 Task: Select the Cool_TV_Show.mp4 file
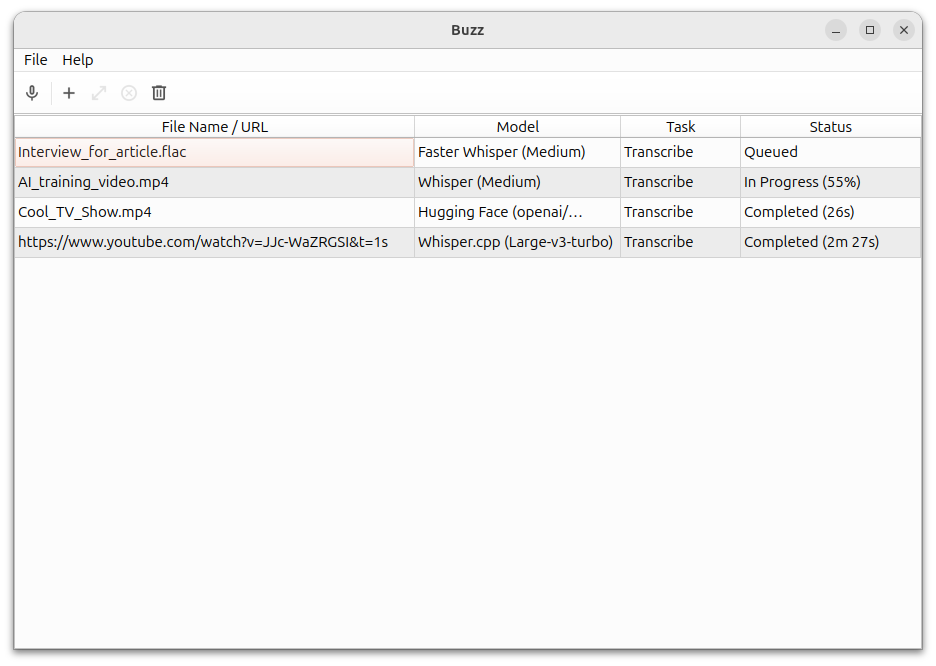pos(85,212)
